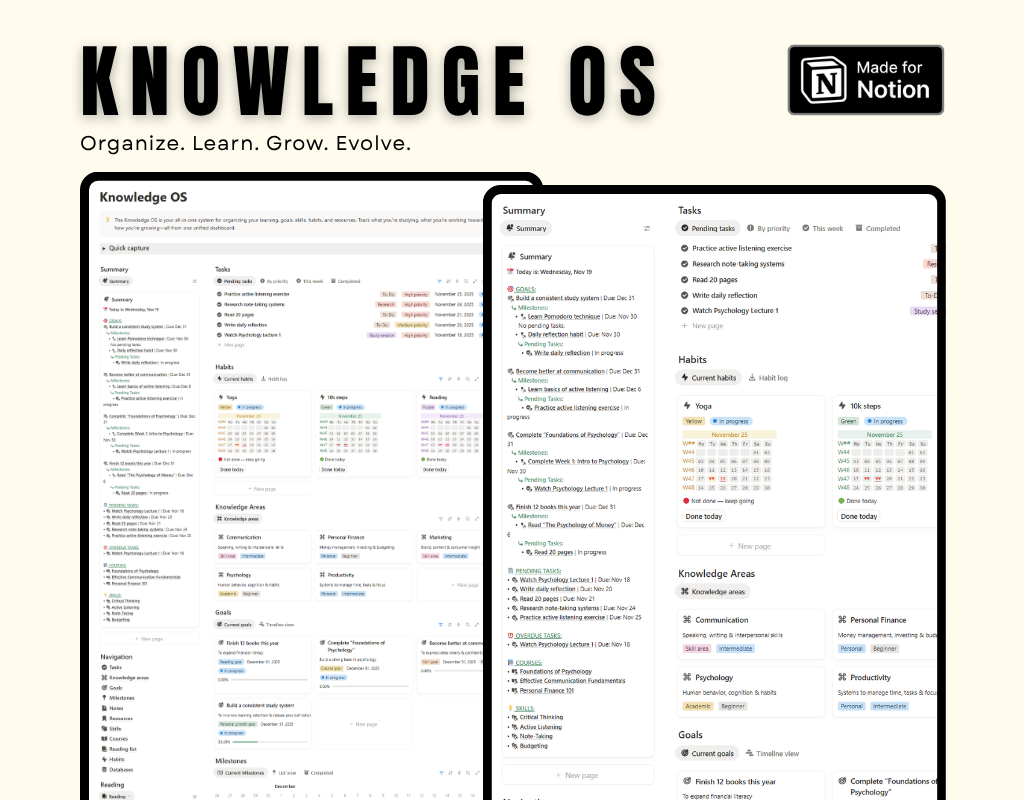Screen dimensions: 1024x800
Task: Select Current goals tab in right tablet
Action: (x=707, y=754)
